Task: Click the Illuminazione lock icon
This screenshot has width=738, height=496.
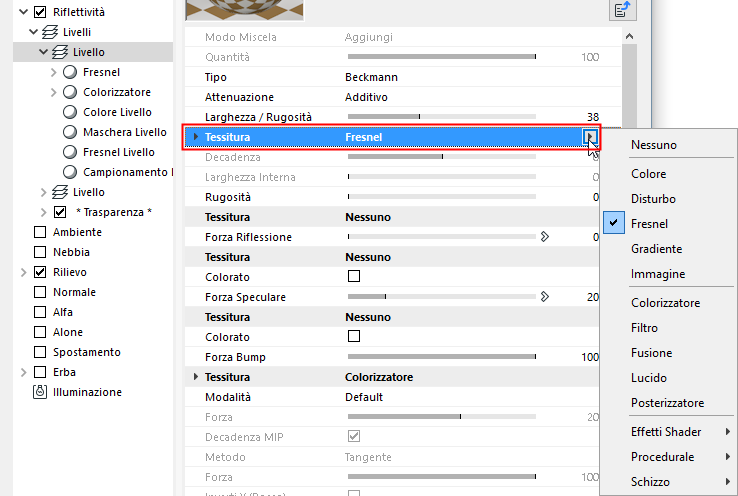Action: [40, 392]
